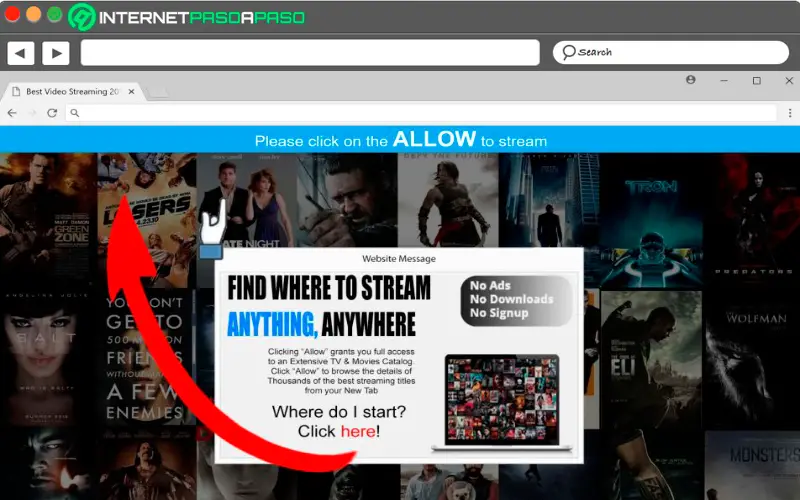This screenshot has height=500, width=800.
Task: Close the Best Video Streaming tab
Action: click(x=131, y=91)
